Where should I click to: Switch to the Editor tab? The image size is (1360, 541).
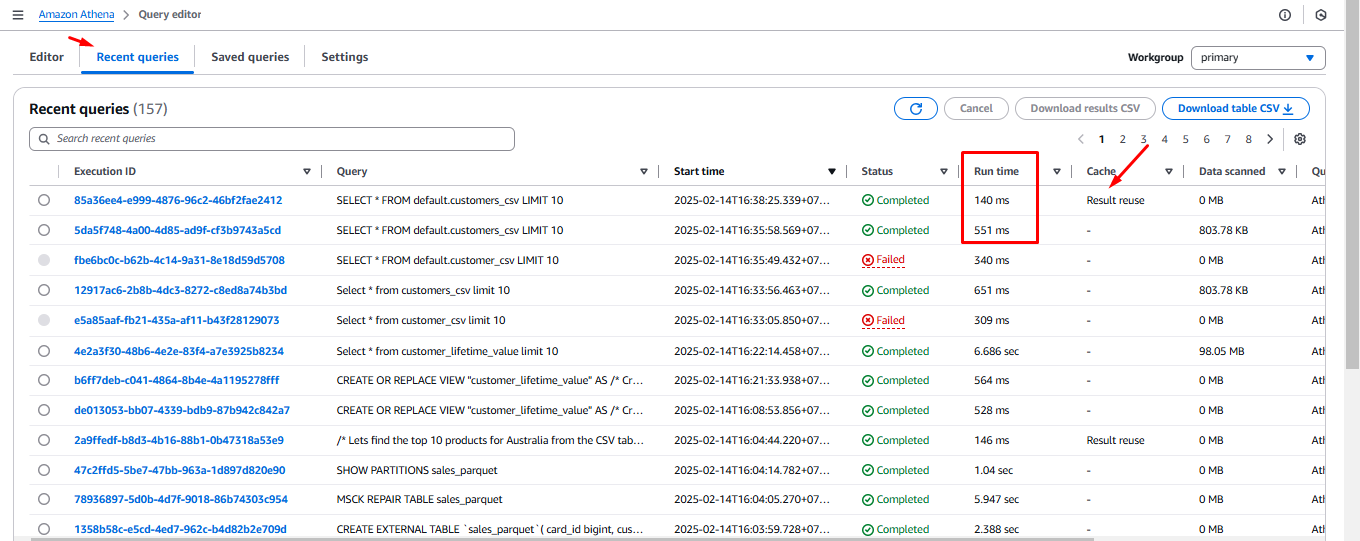click(x=47, y=57)
